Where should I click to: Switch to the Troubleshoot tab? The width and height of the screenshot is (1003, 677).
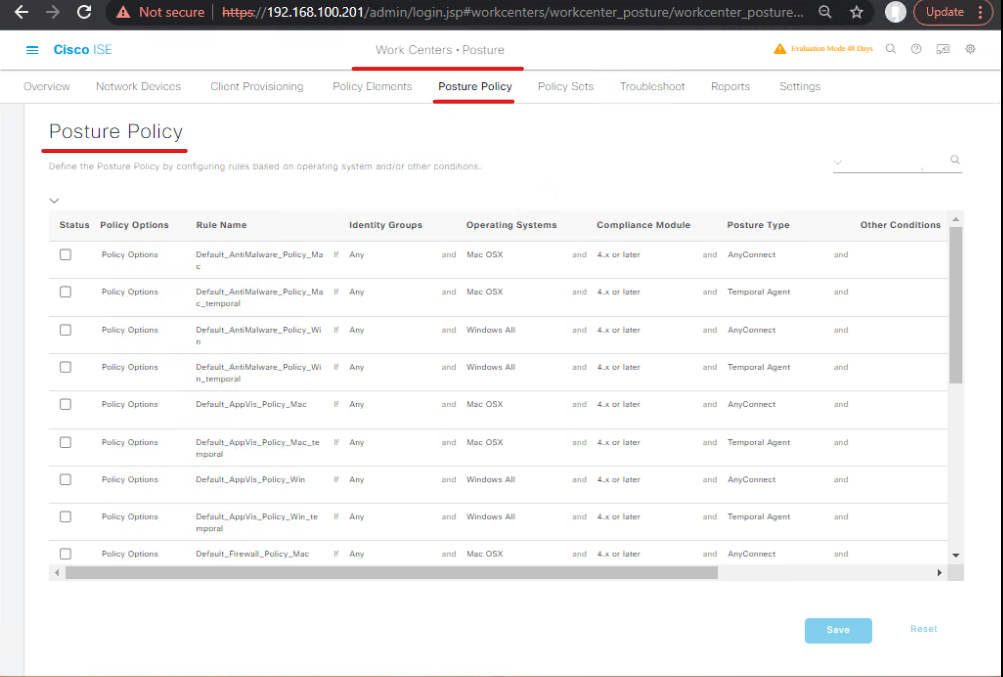tap(652, 86)
